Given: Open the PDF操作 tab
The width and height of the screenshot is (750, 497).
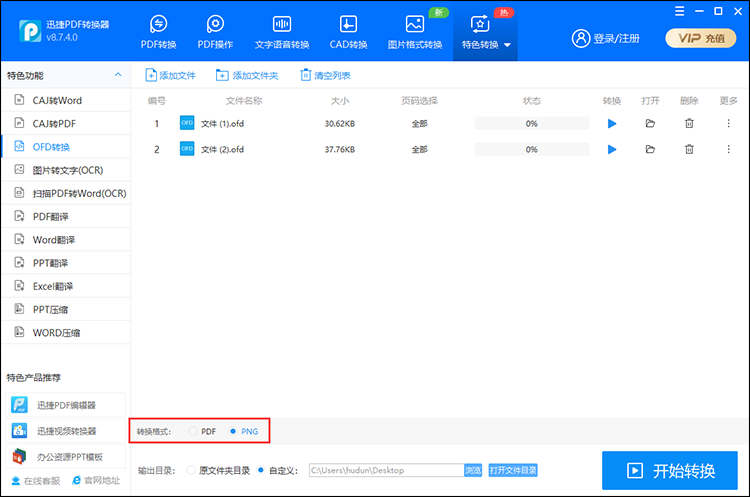Looking at the screenshot, I should (x=215, y=32).
